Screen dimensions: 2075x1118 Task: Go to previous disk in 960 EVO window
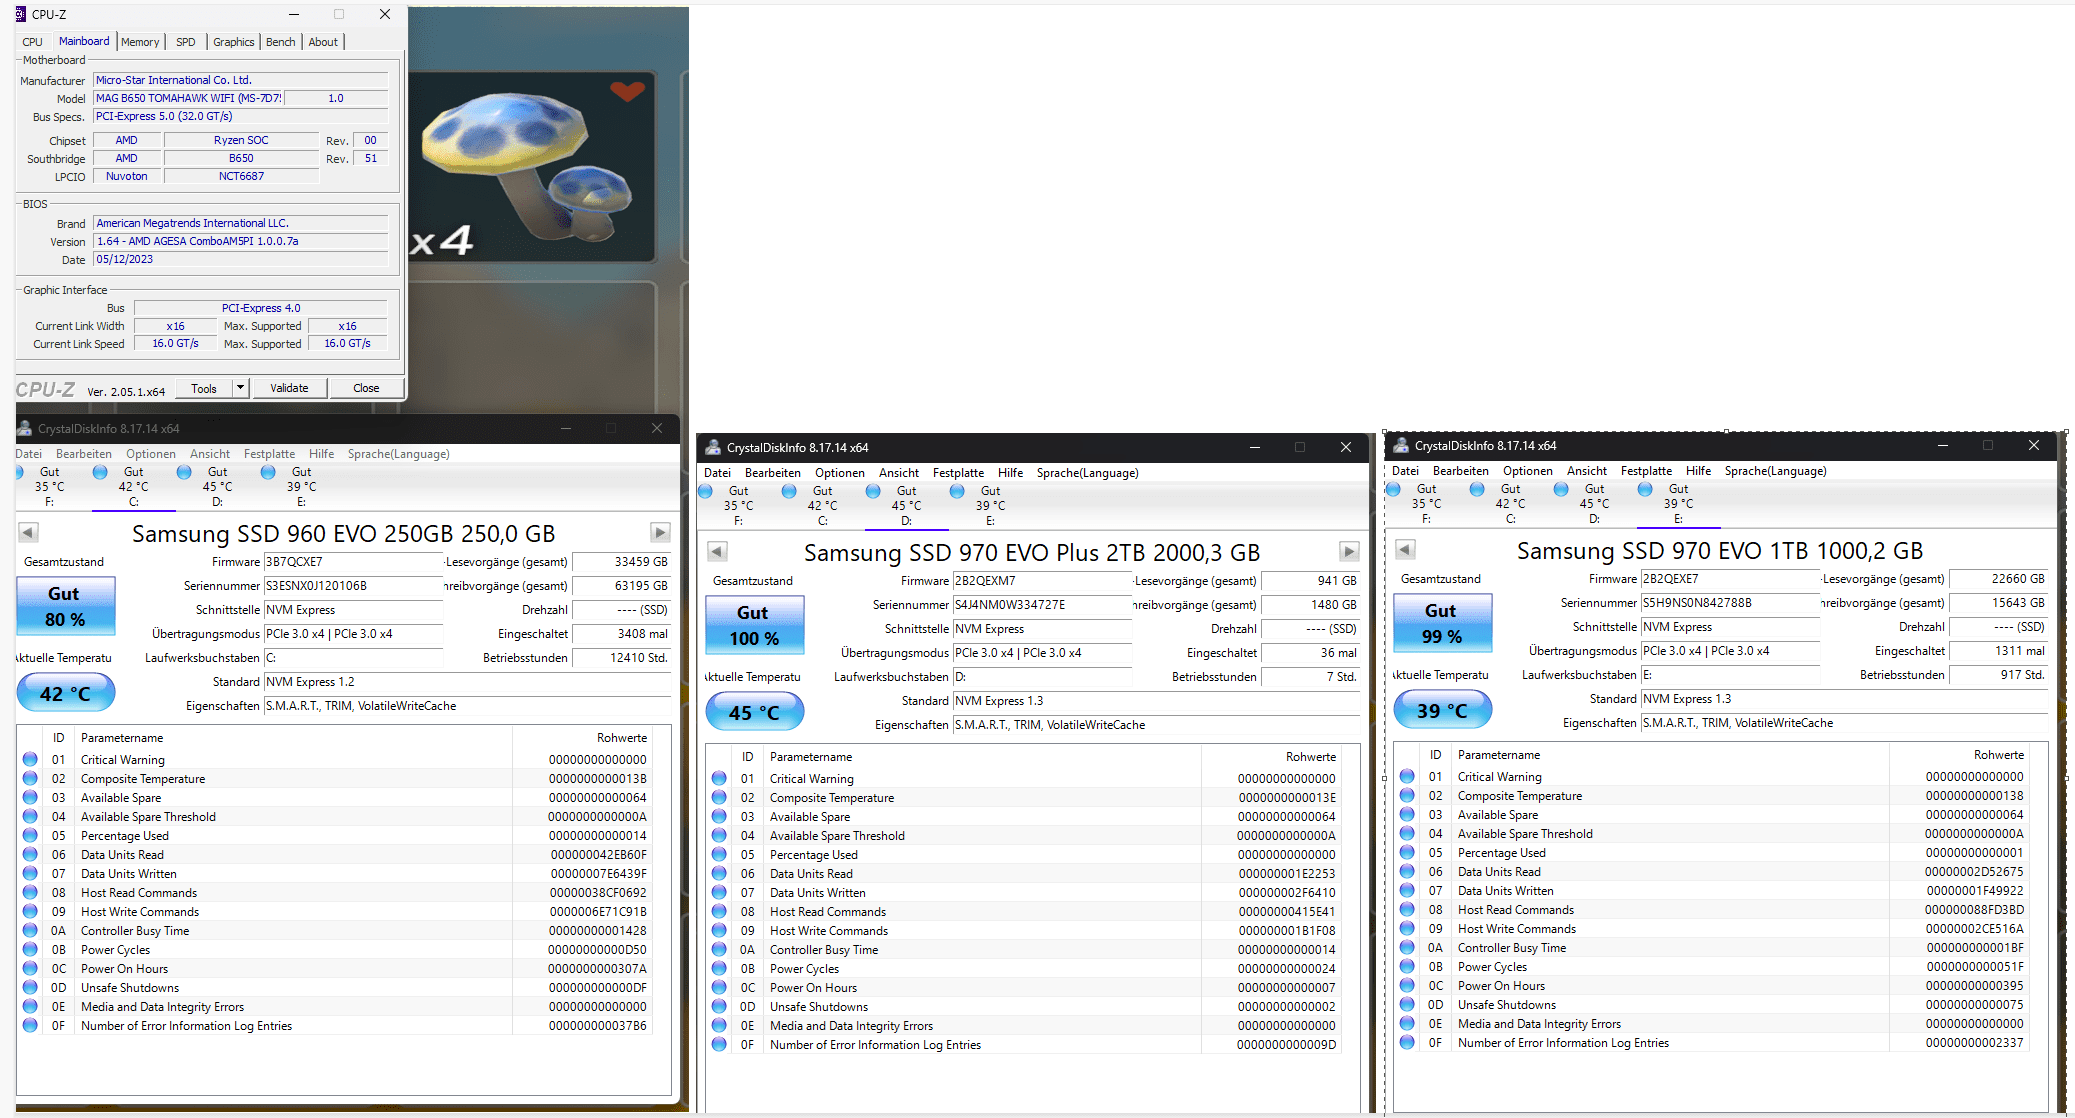(28, 533)
